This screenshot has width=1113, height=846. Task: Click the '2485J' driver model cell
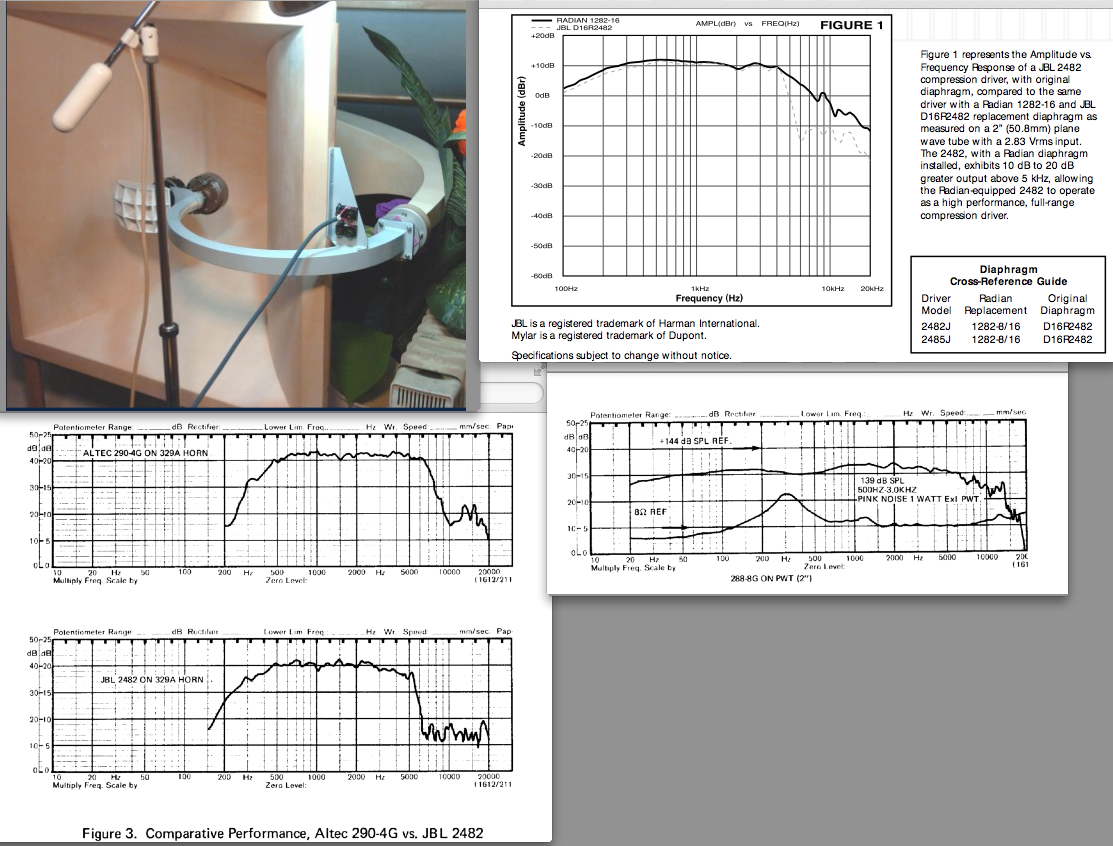click(936, 339)
